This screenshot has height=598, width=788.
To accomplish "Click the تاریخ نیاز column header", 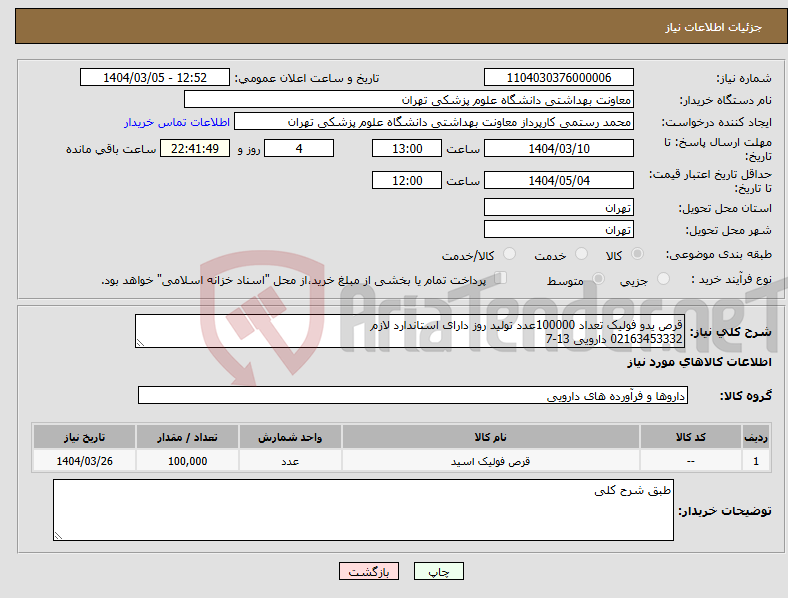I will click(84, 437).
